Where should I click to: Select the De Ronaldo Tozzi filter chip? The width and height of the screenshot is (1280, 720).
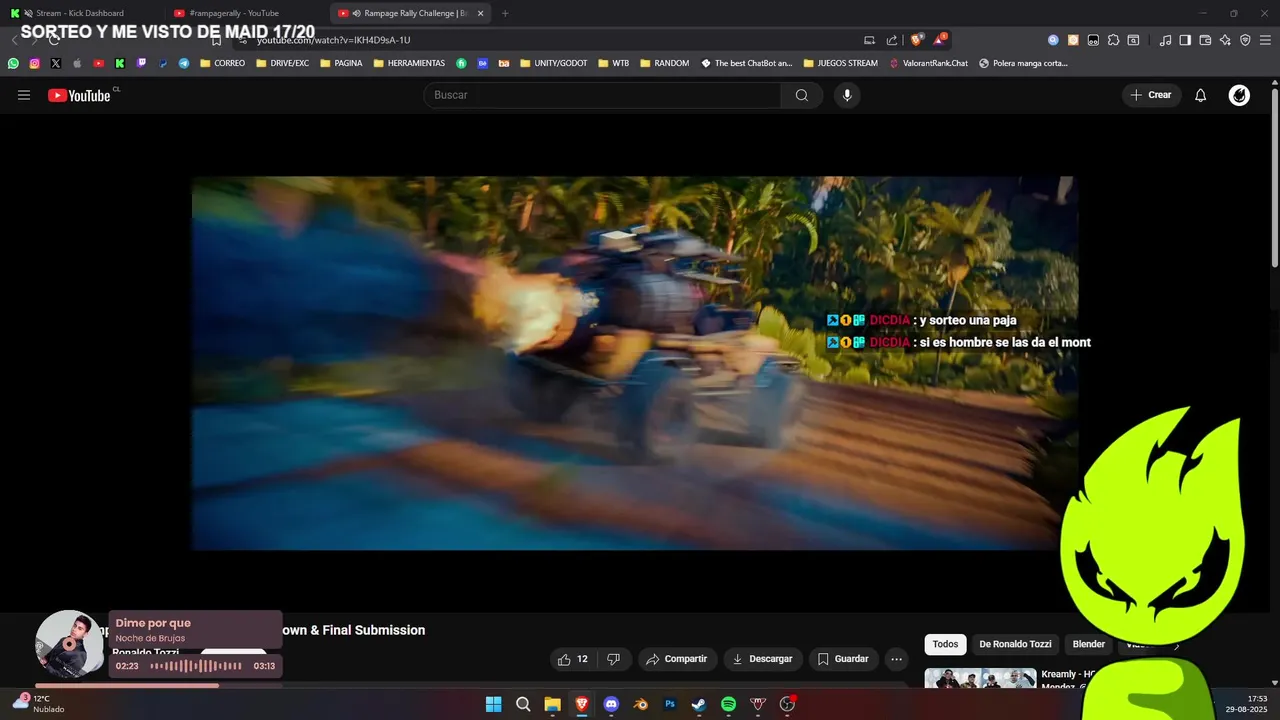click(x=1015, y=644)
